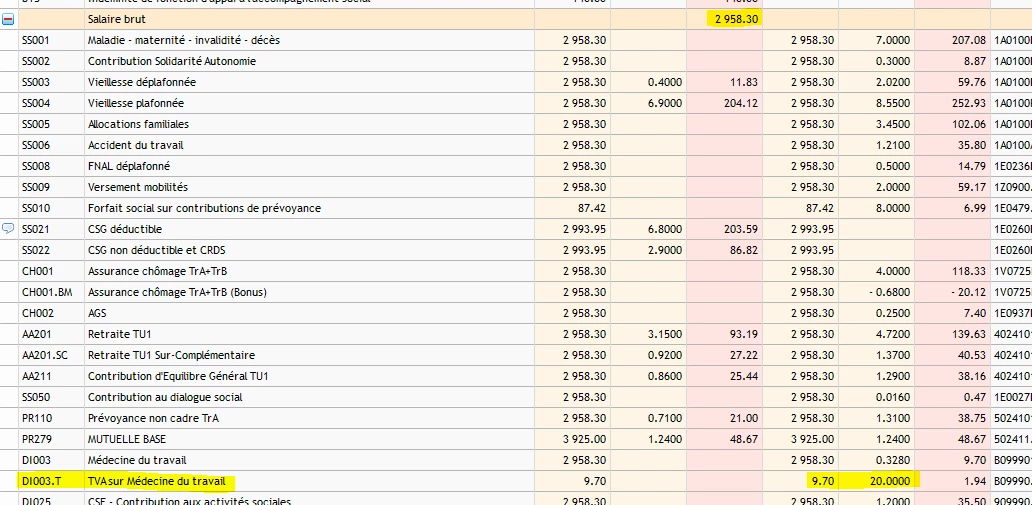Select the 139.63 Retraite TU1 amount
This screenshot has height=505, width=1032.
pyautogui.click(x=969, y=334)
